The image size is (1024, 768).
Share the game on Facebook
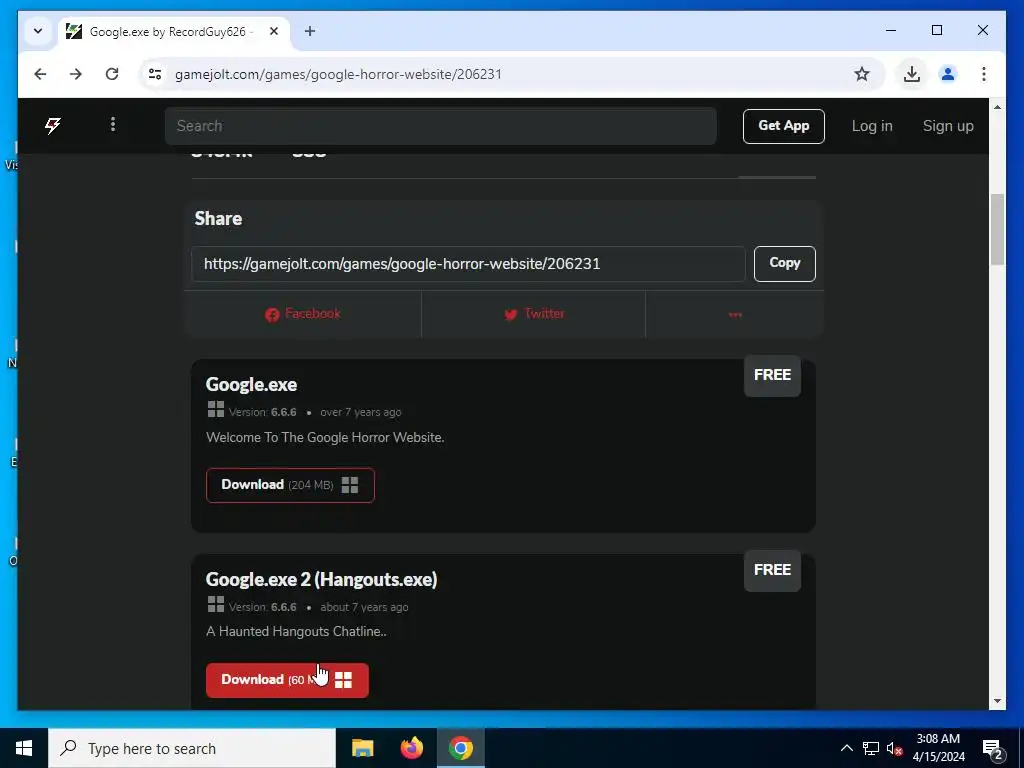tap(302, 314)
